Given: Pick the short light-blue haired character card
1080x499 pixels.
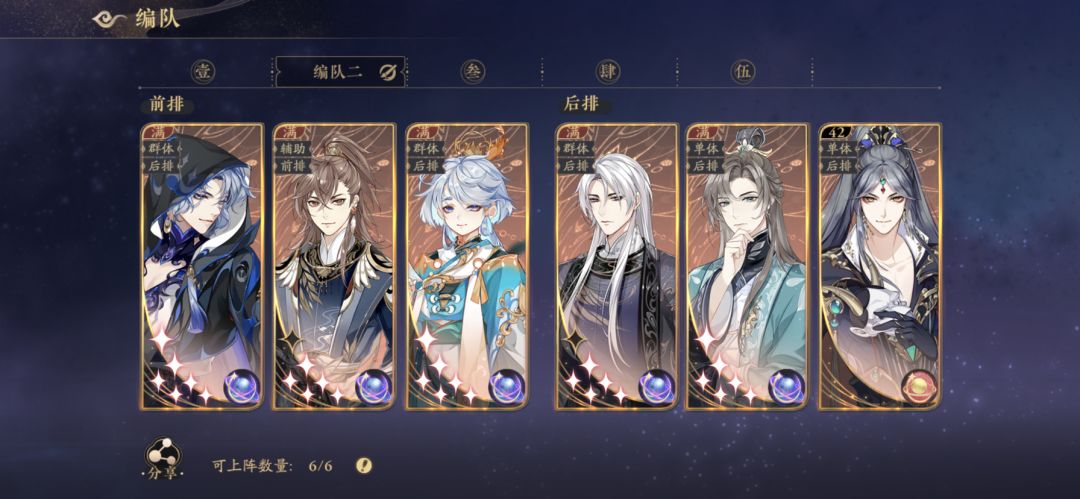Looking at the screenshot, I should pos(467,266).
